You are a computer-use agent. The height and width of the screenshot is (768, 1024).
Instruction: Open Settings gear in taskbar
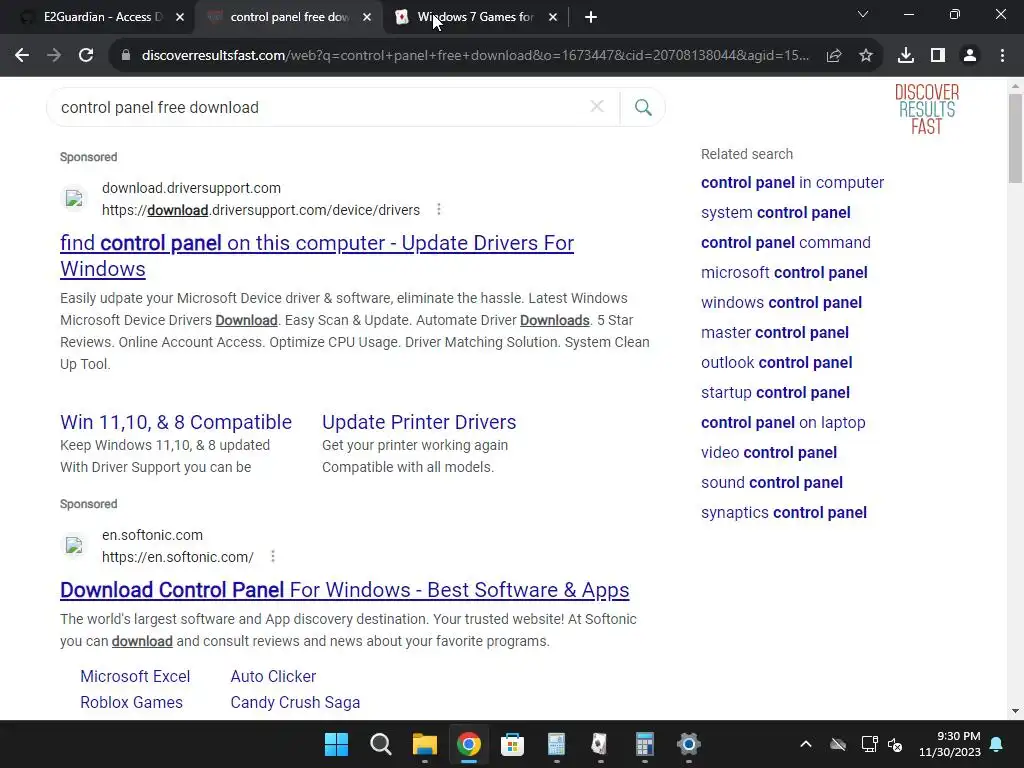(688, 744)
